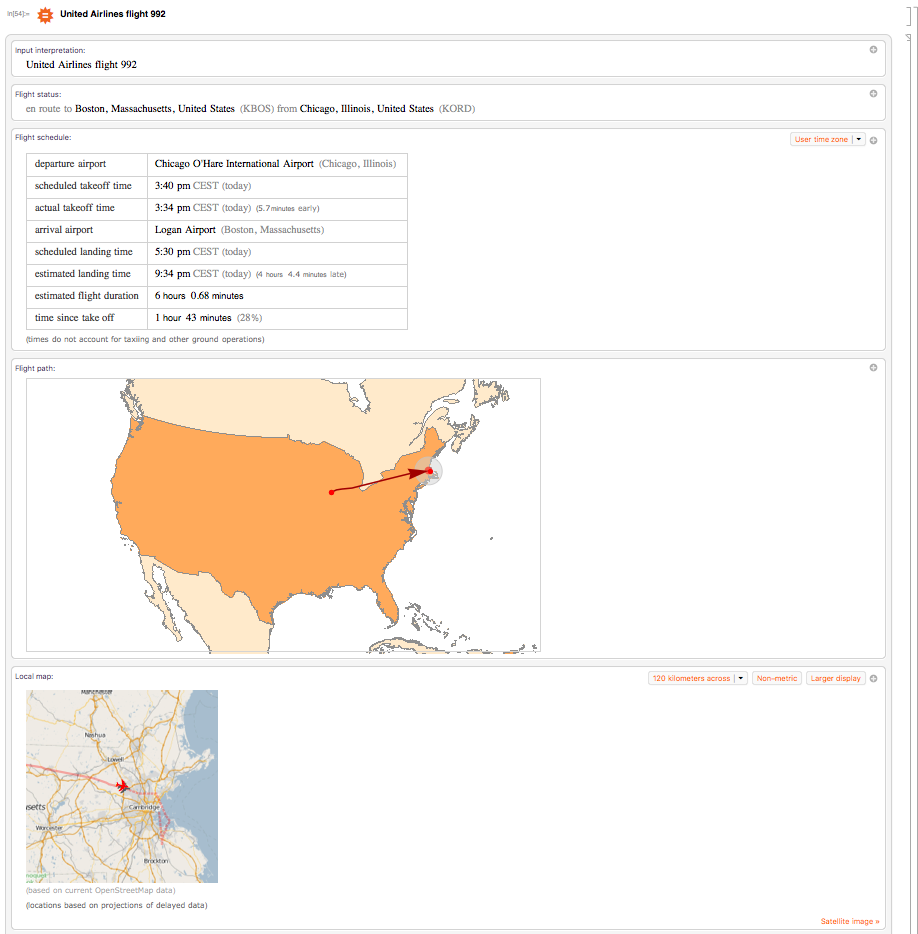Click the plus icon beside User time zone
The width and height of the screenshot is (918, 934).
point(873,141)
